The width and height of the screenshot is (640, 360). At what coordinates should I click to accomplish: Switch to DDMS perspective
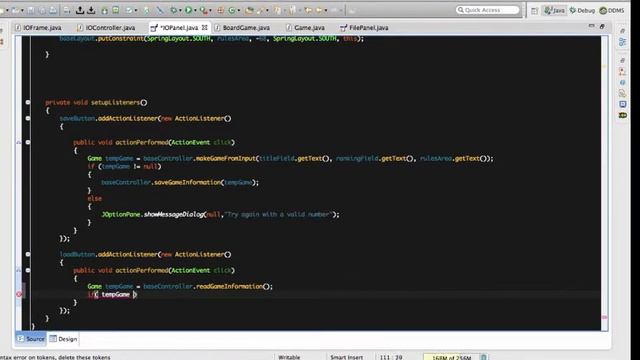click(612, 10)
